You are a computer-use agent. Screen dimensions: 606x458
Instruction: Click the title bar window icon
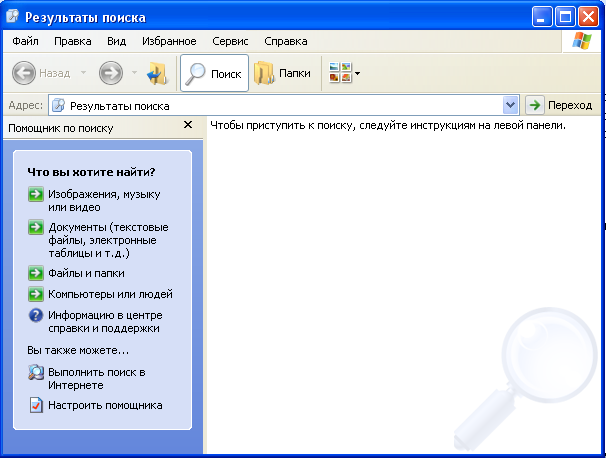coord(13,16)
